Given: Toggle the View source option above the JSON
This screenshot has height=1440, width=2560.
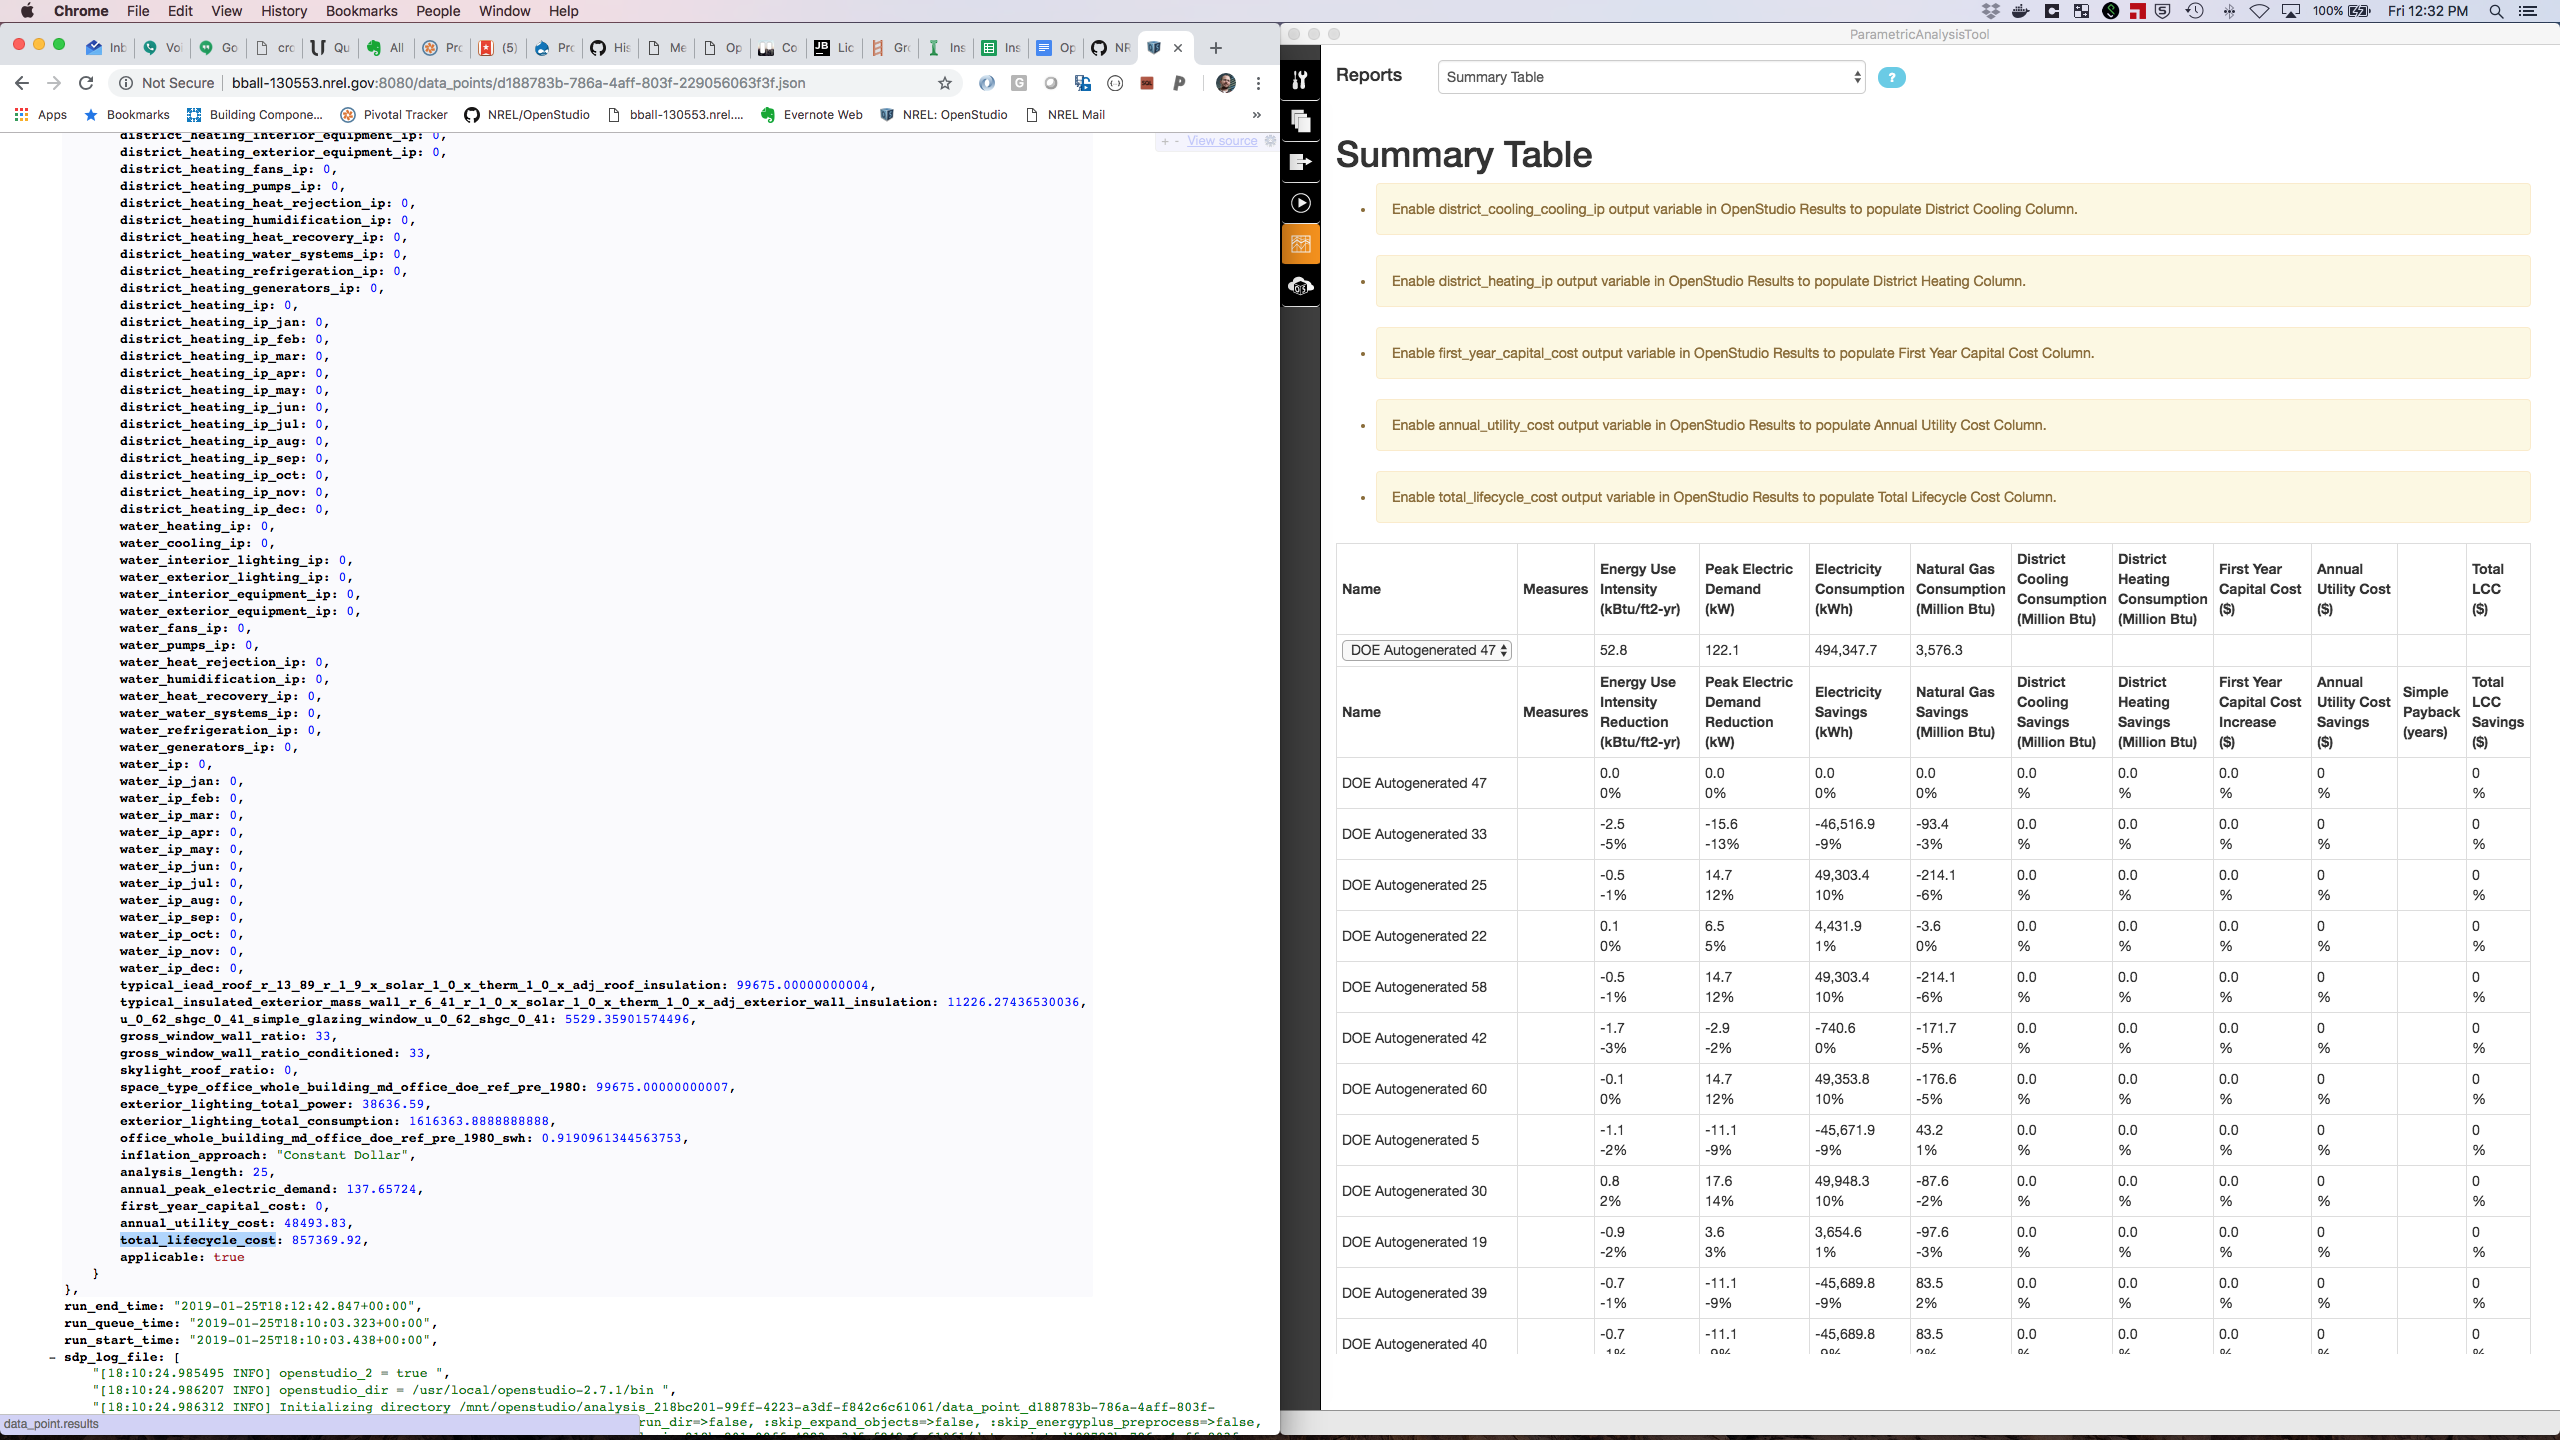Looking at the screenshot, I should (1222, 140).
